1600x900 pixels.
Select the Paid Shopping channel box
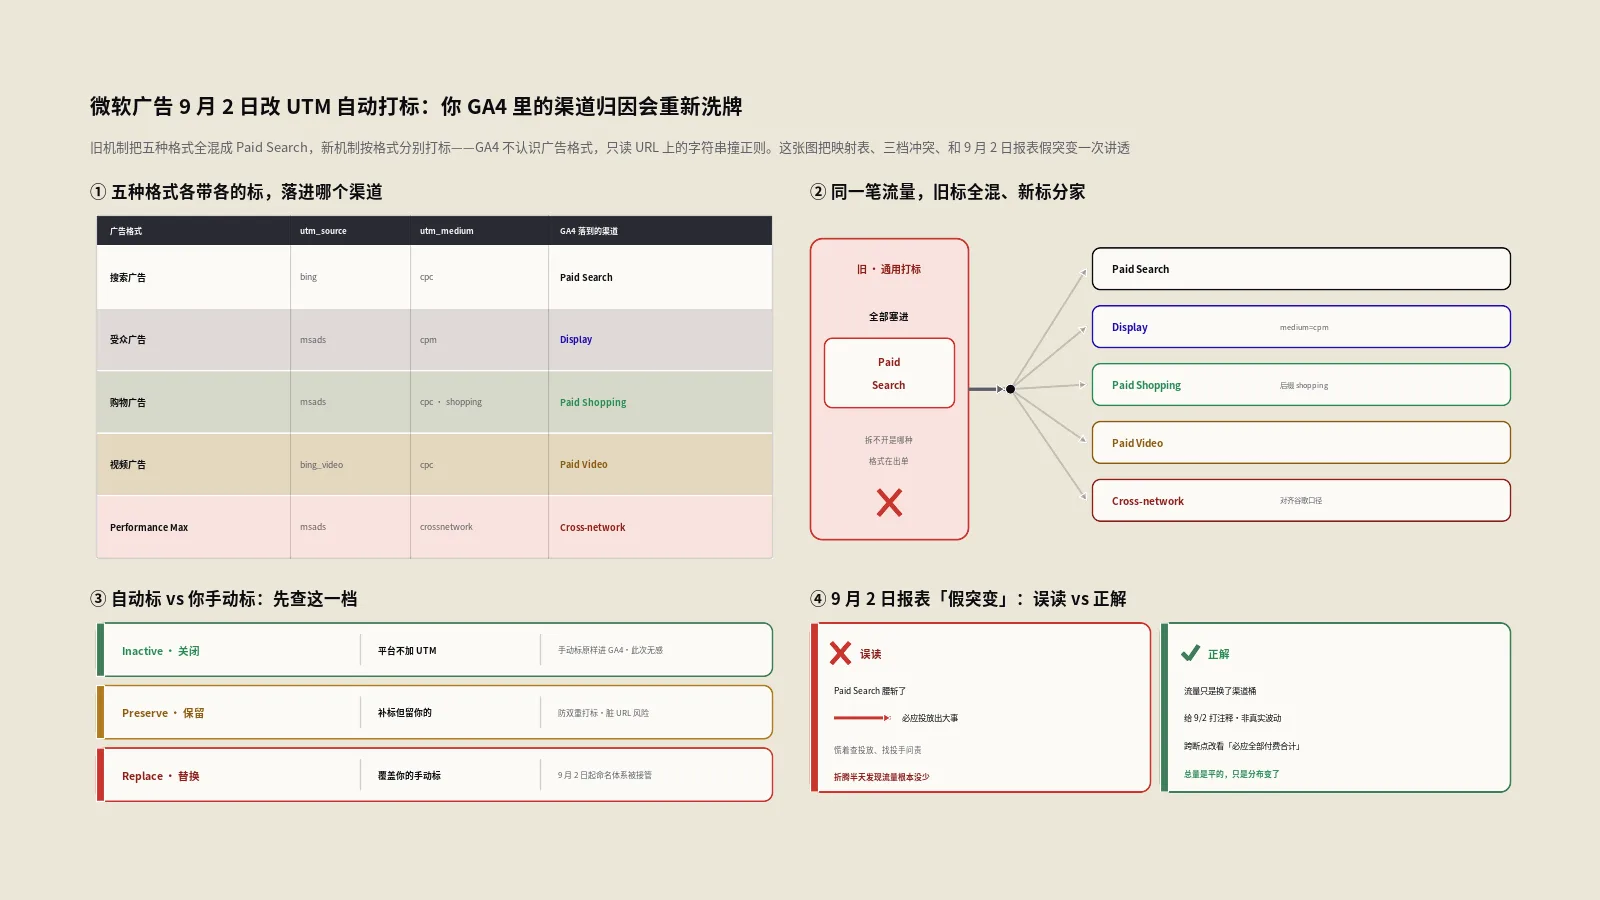pyautogui.click(x=1301, y=385)
